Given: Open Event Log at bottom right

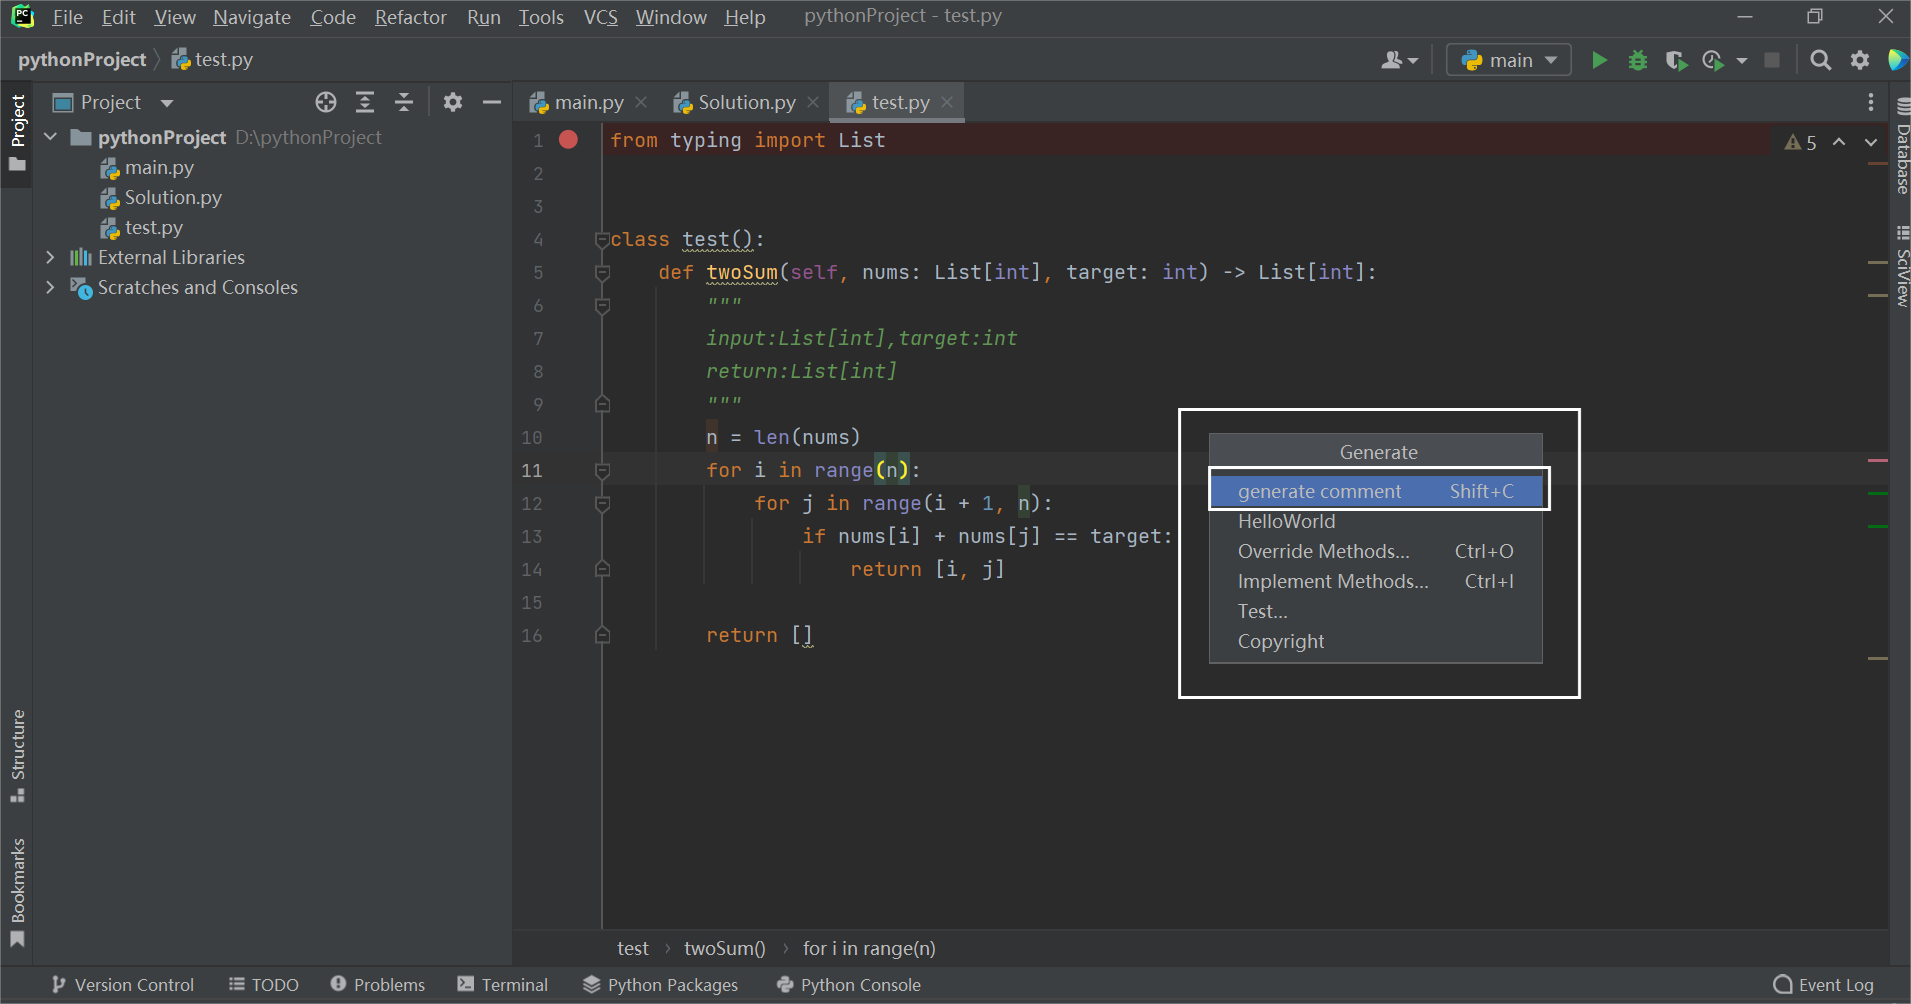Looking at the screenshot, I should pyautogui.click(x=1824, y=985).
